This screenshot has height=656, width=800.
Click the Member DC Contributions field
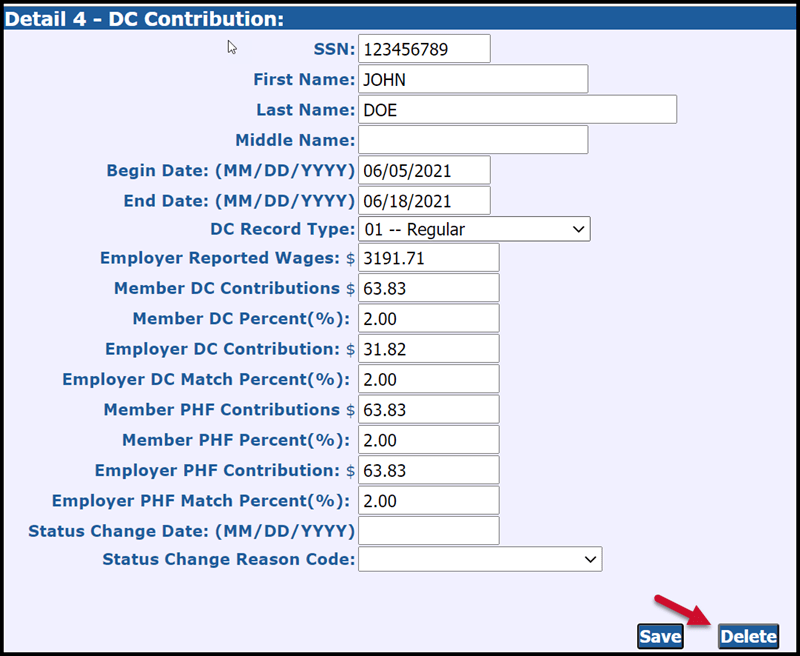428,288
